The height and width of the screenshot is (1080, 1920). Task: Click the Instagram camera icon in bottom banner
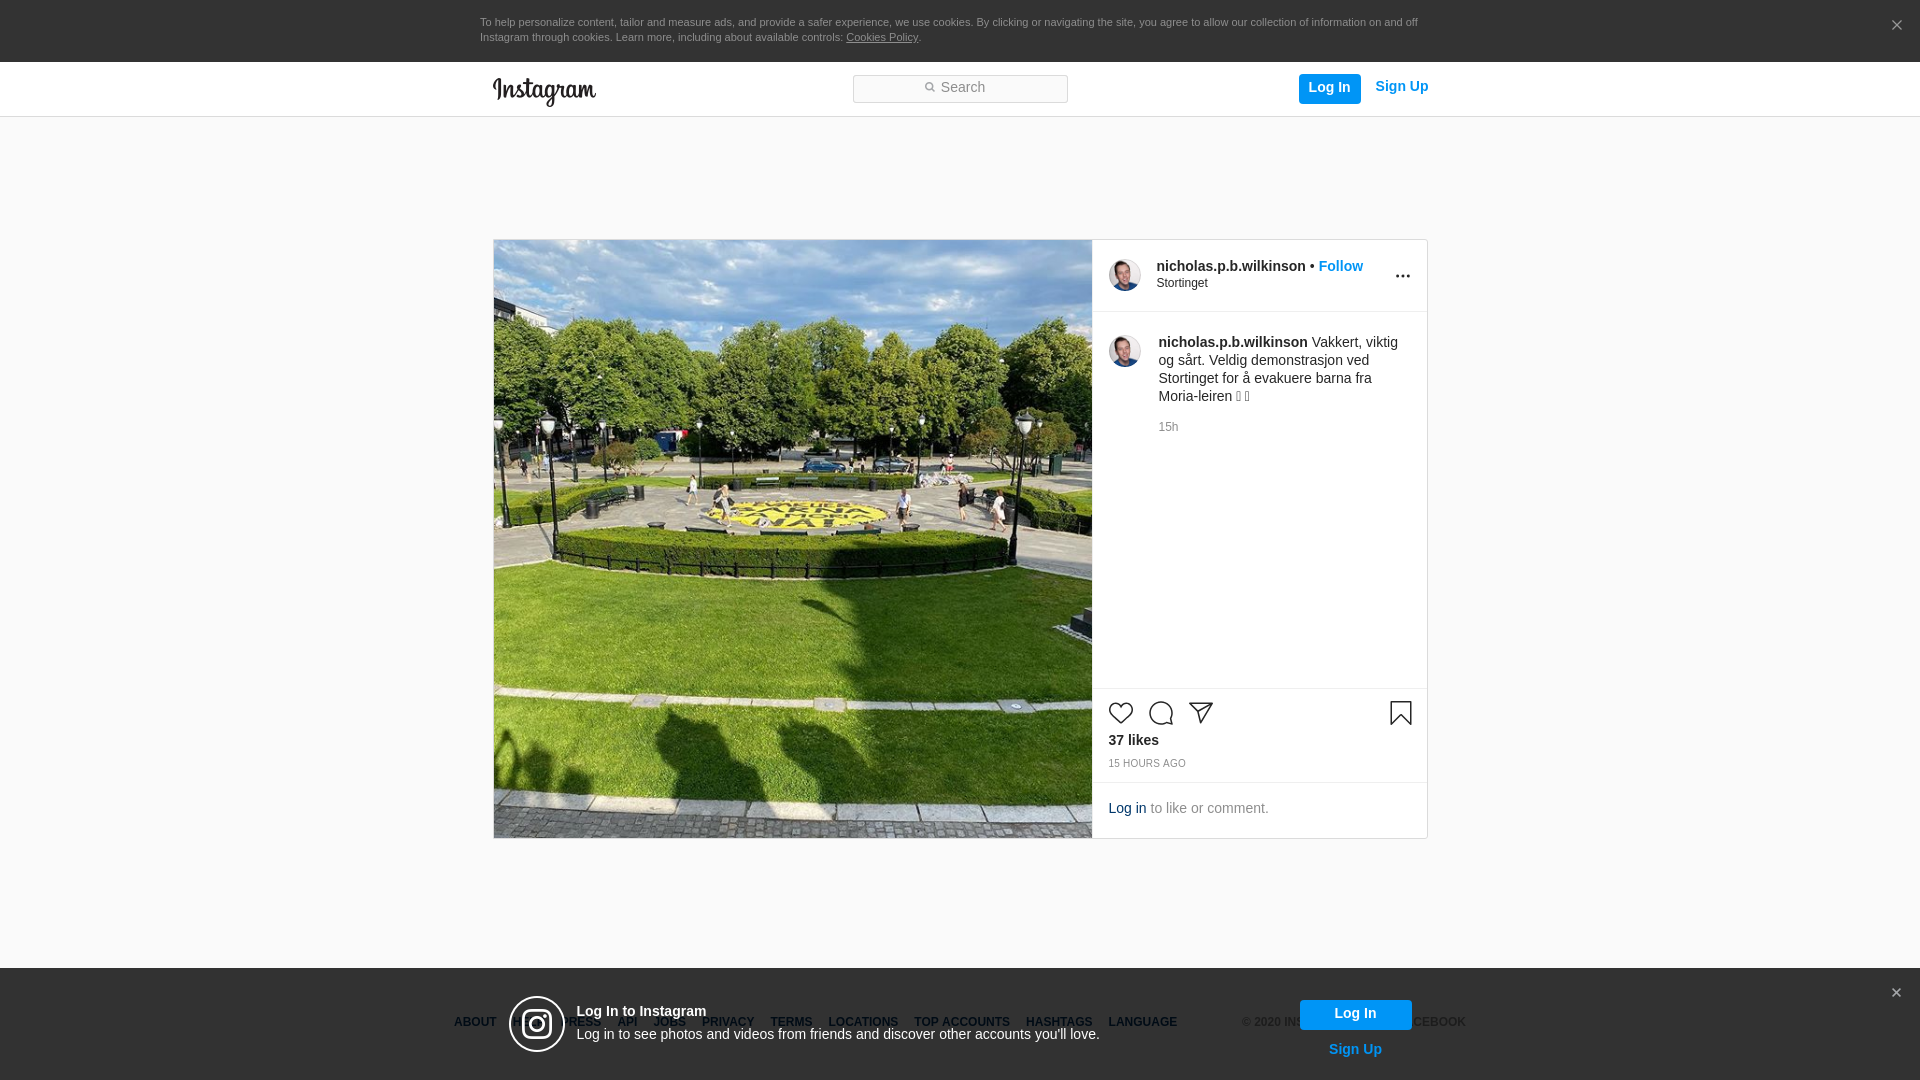tap(537, 1024)
